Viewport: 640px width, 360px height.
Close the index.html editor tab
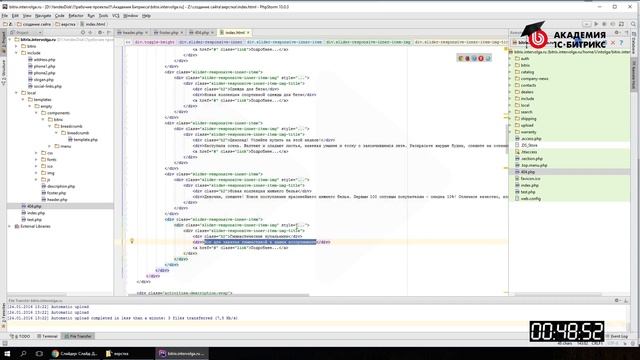click(x=248, y=32)
